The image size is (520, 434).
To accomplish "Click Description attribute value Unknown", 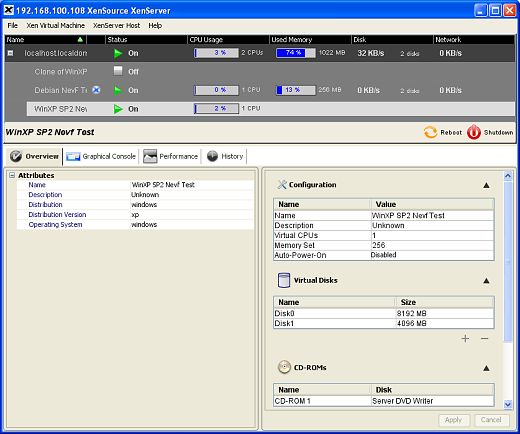I will point(145,195).
